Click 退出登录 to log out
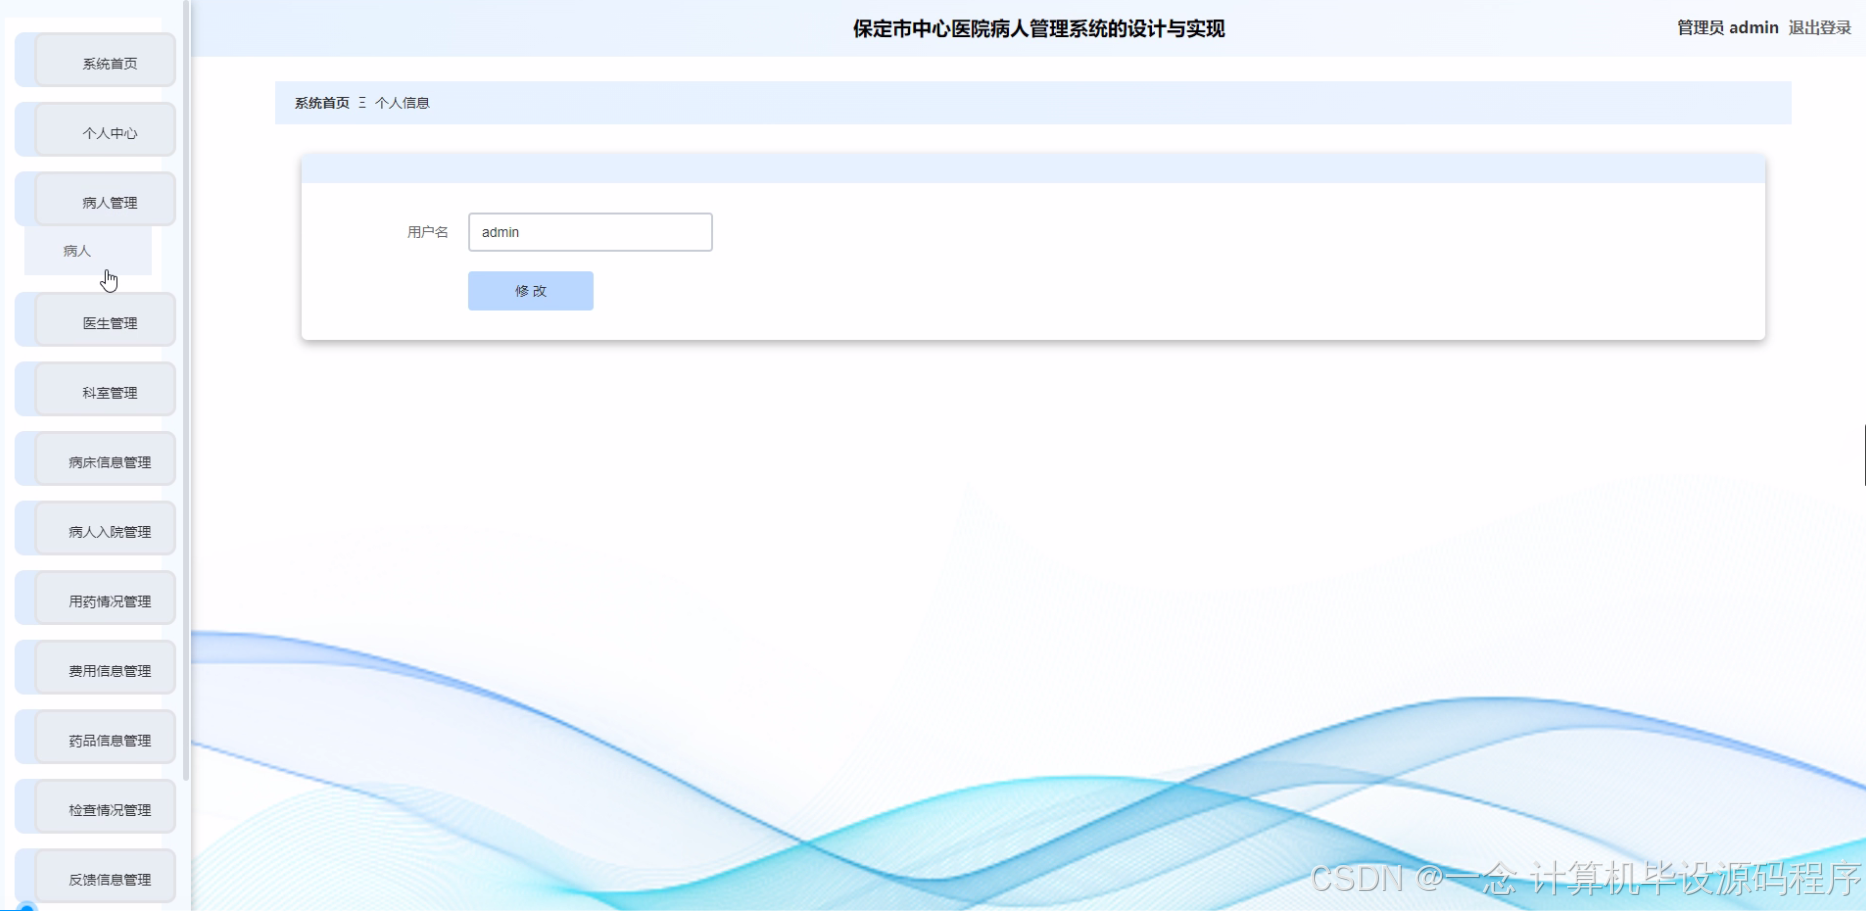Screen dimensions: 1866x911 click(x=1819, y=27)
